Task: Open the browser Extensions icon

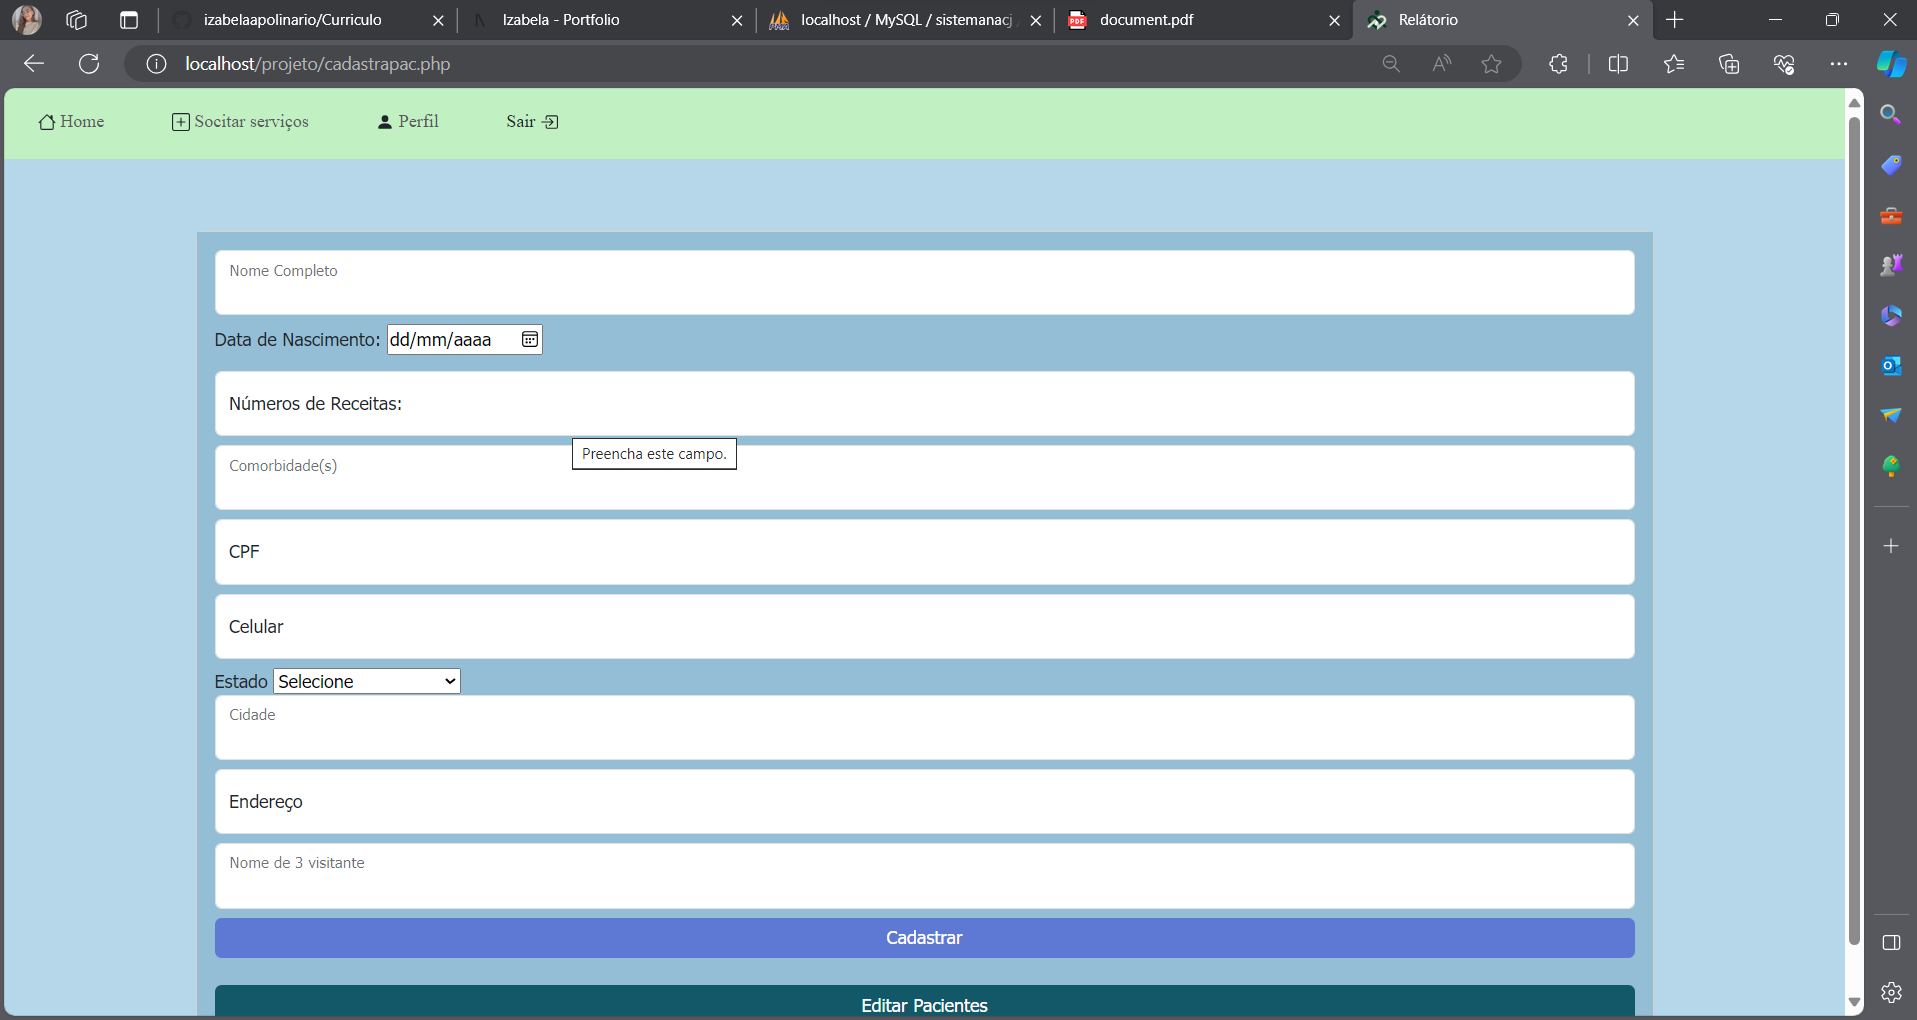Action: coord(1558,64)
